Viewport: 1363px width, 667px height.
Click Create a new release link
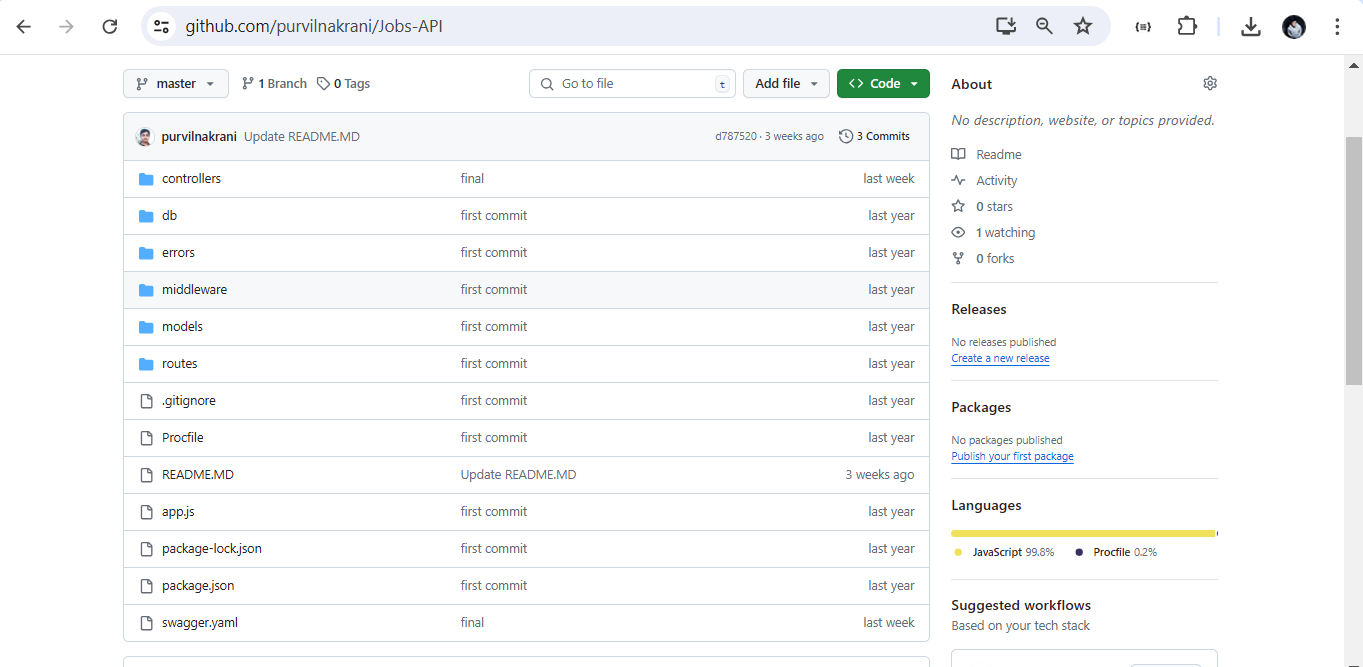1000,359
